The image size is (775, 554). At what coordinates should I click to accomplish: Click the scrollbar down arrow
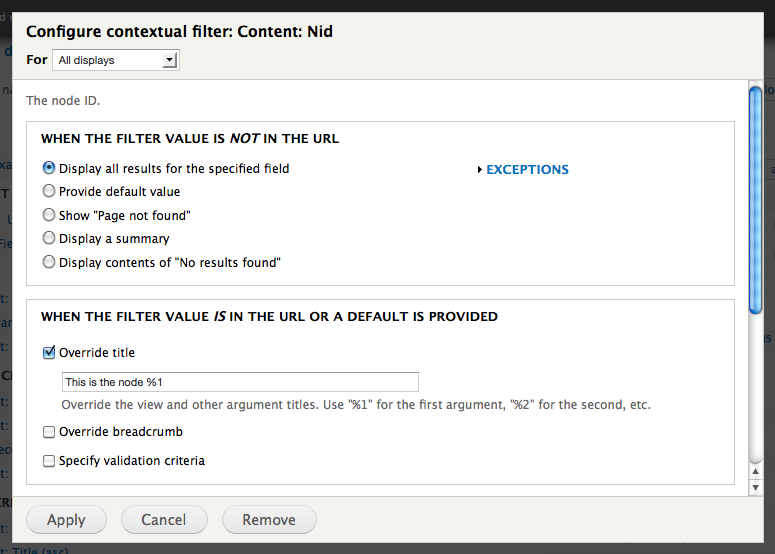point(756,485)
